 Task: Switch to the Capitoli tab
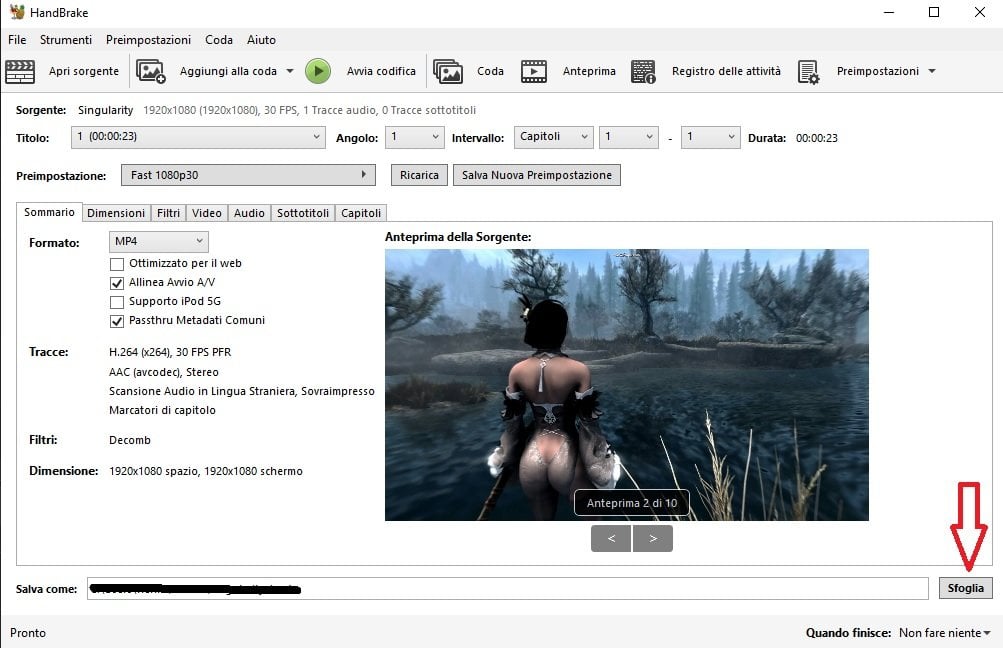pos(361,213)
